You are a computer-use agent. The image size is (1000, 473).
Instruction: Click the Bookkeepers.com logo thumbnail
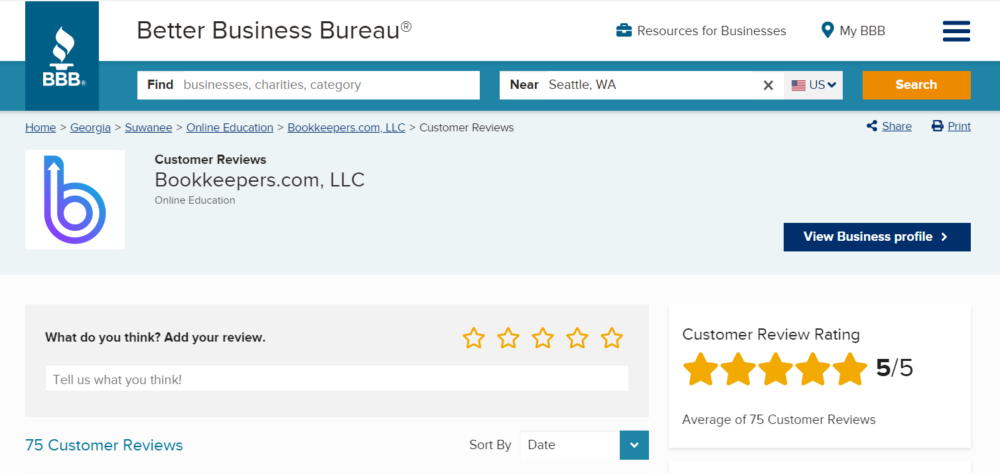[x=75, y=200]
